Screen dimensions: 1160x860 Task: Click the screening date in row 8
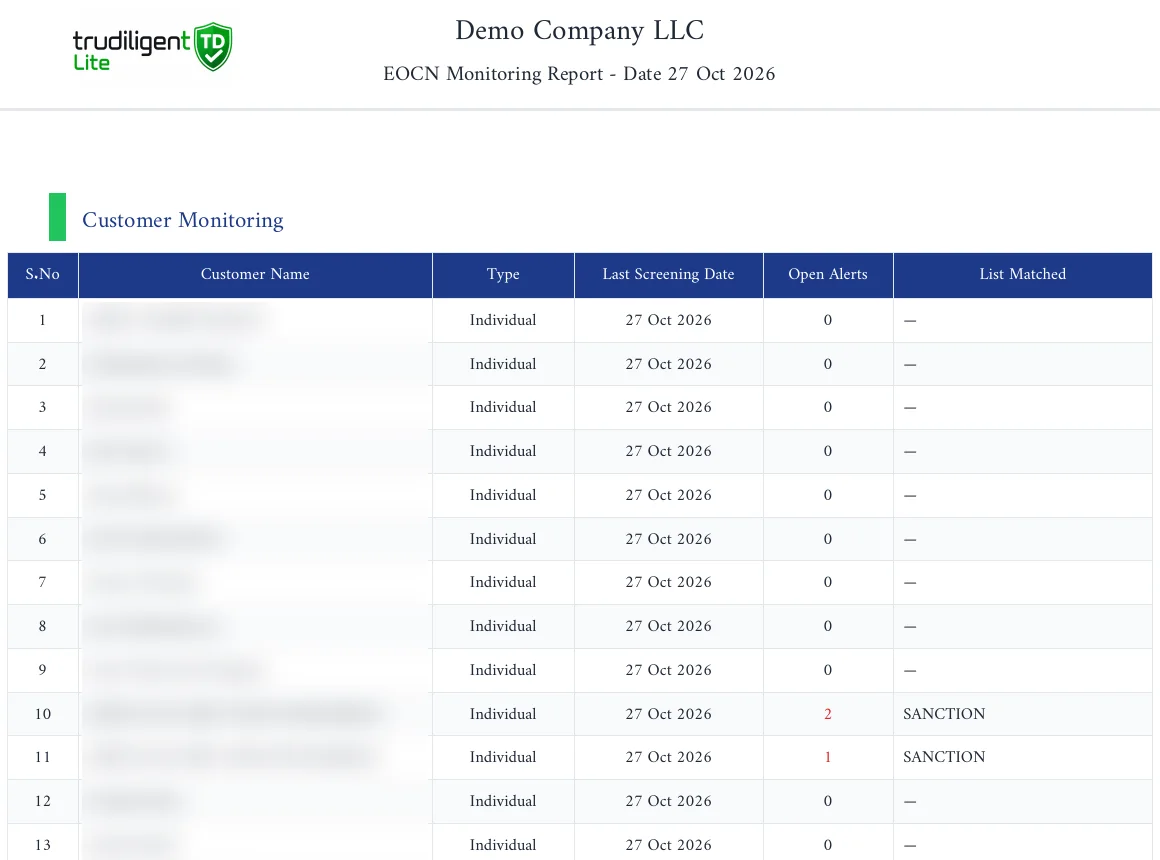point(669,626)
